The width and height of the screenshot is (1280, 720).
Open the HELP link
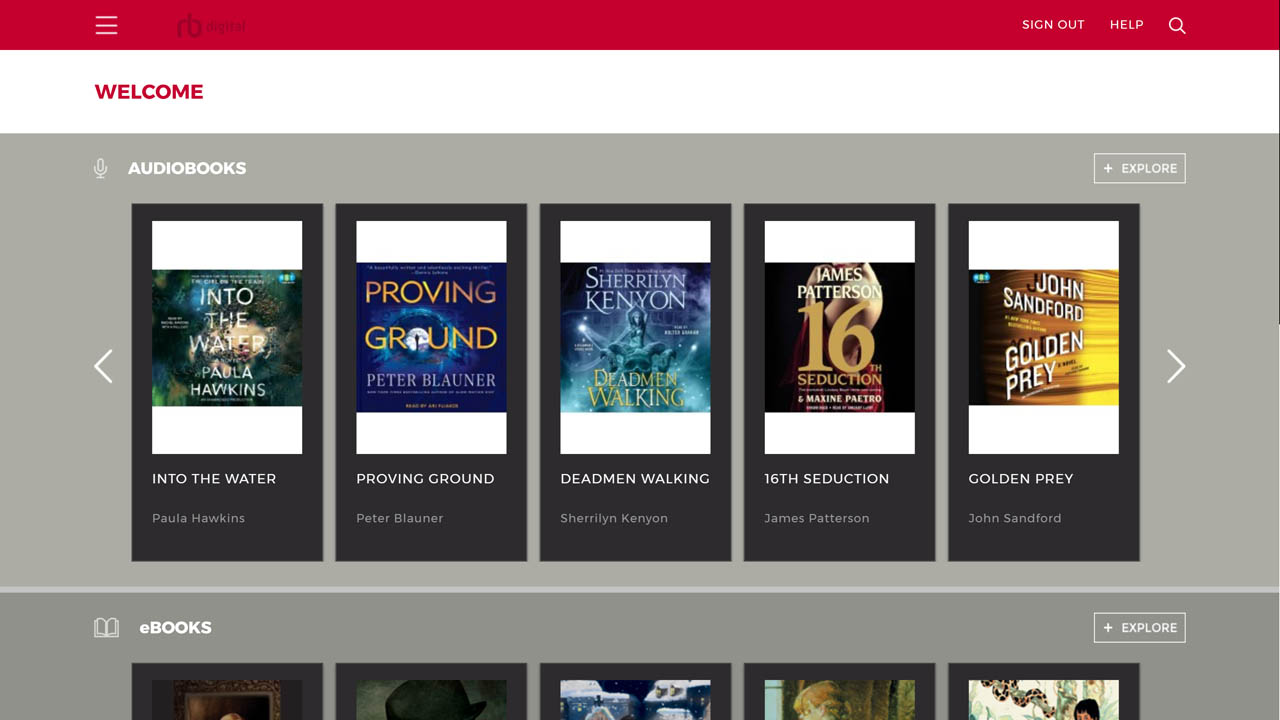[1127, 25]
